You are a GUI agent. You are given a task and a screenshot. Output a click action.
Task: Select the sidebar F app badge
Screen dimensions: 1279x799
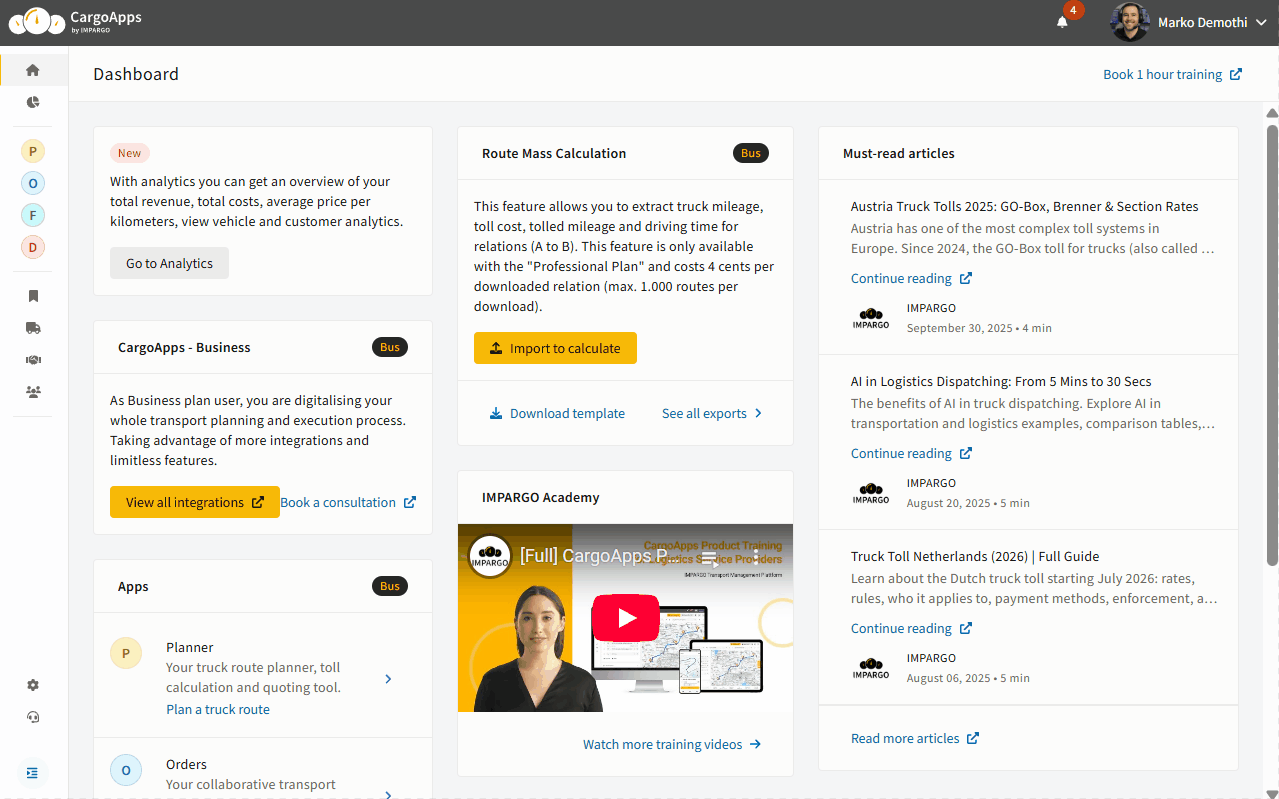(33, 215)
